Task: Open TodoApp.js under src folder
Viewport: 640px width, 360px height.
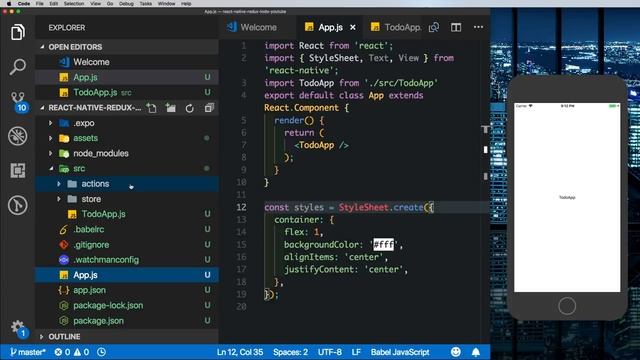Action: coord(127,214)
